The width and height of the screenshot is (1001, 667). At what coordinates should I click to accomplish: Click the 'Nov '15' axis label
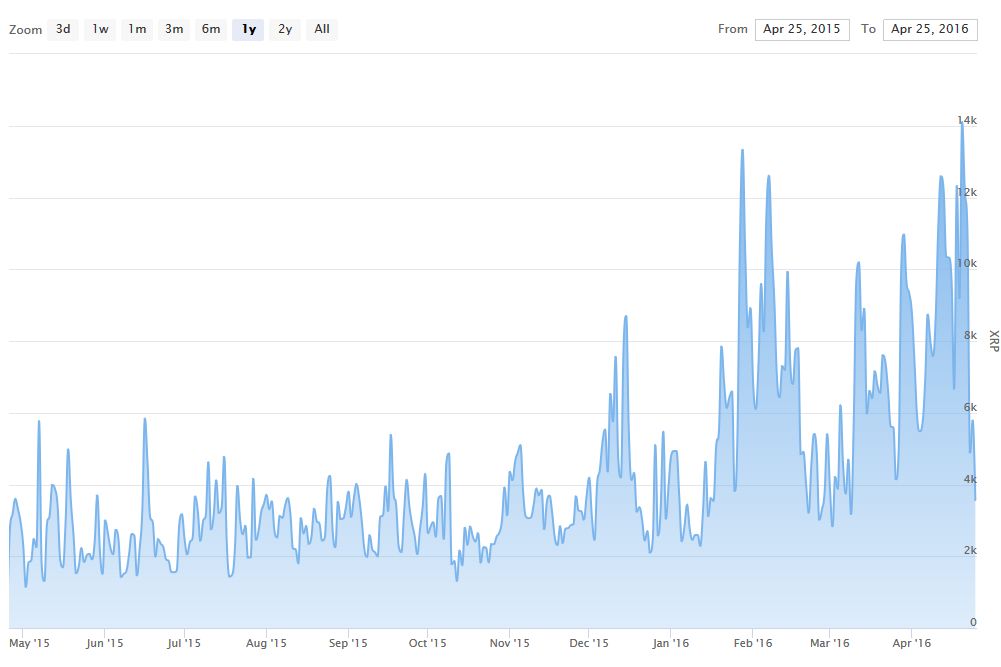click(x=509, y=643)
